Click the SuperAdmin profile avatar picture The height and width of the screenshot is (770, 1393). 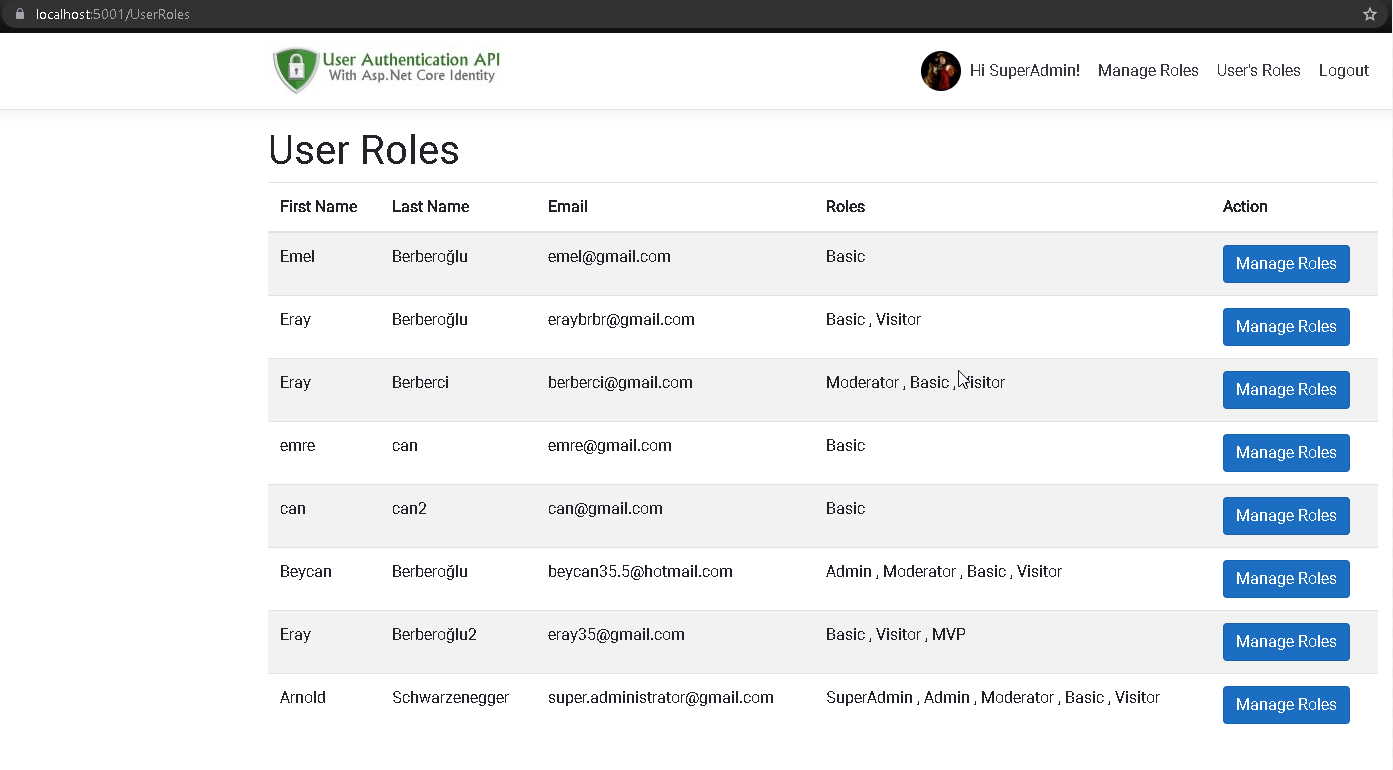(x=940, y=71)
